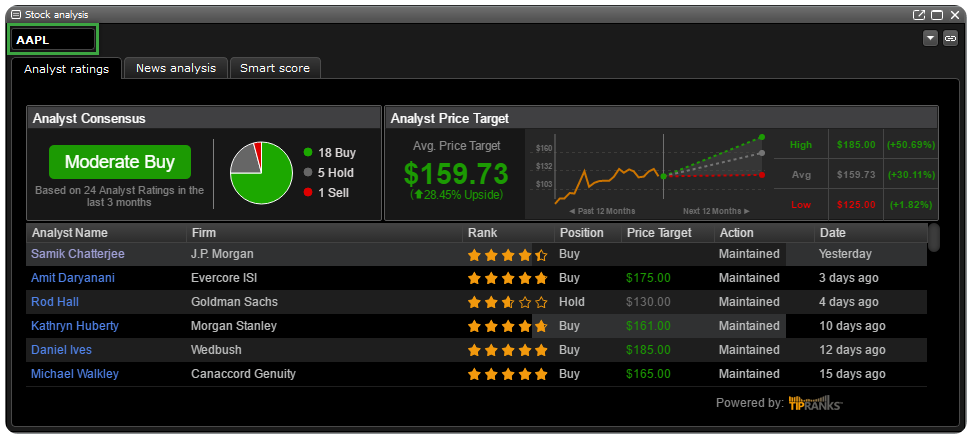The image size is (972, 439).
Task: Click the $130.00 price target cell
Action: pyautogui.click(x=648, y=302)
